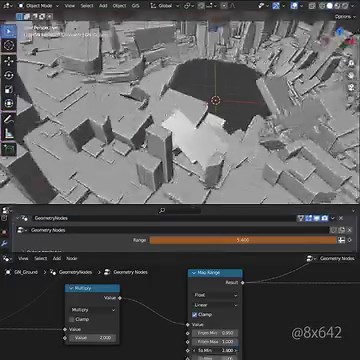
Task: Open the viewport shading options dropdown
Action: 352,6
